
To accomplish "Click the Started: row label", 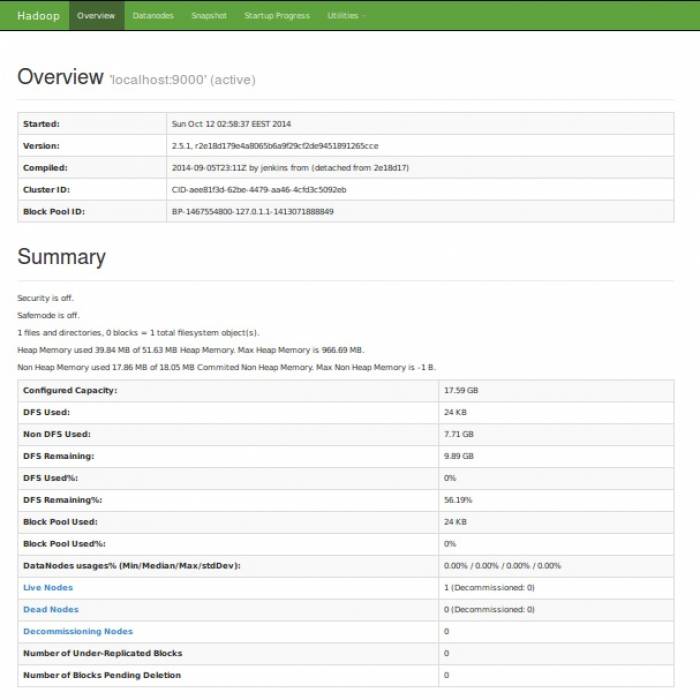I will (x=41, y=124).
